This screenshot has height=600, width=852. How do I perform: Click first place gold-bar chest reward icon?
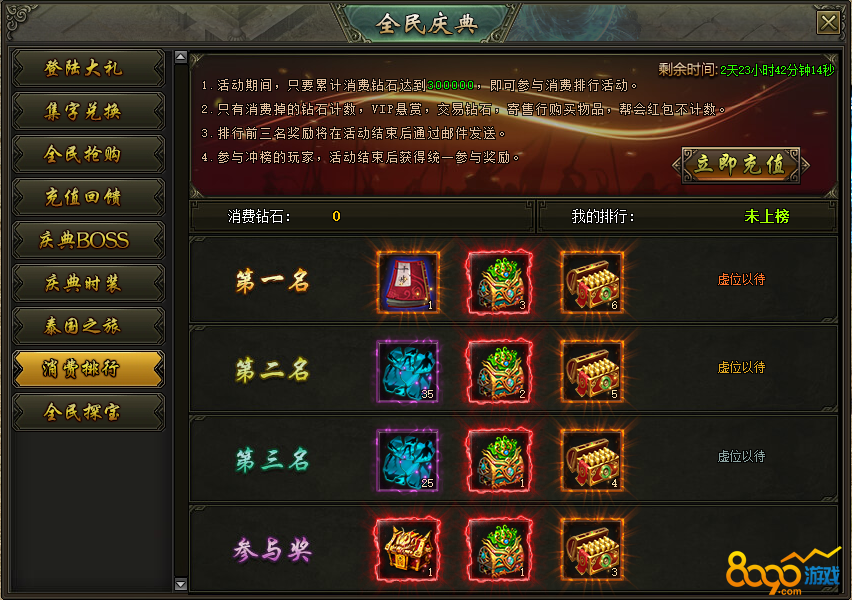pyautogui.click(x=592, y=282)
